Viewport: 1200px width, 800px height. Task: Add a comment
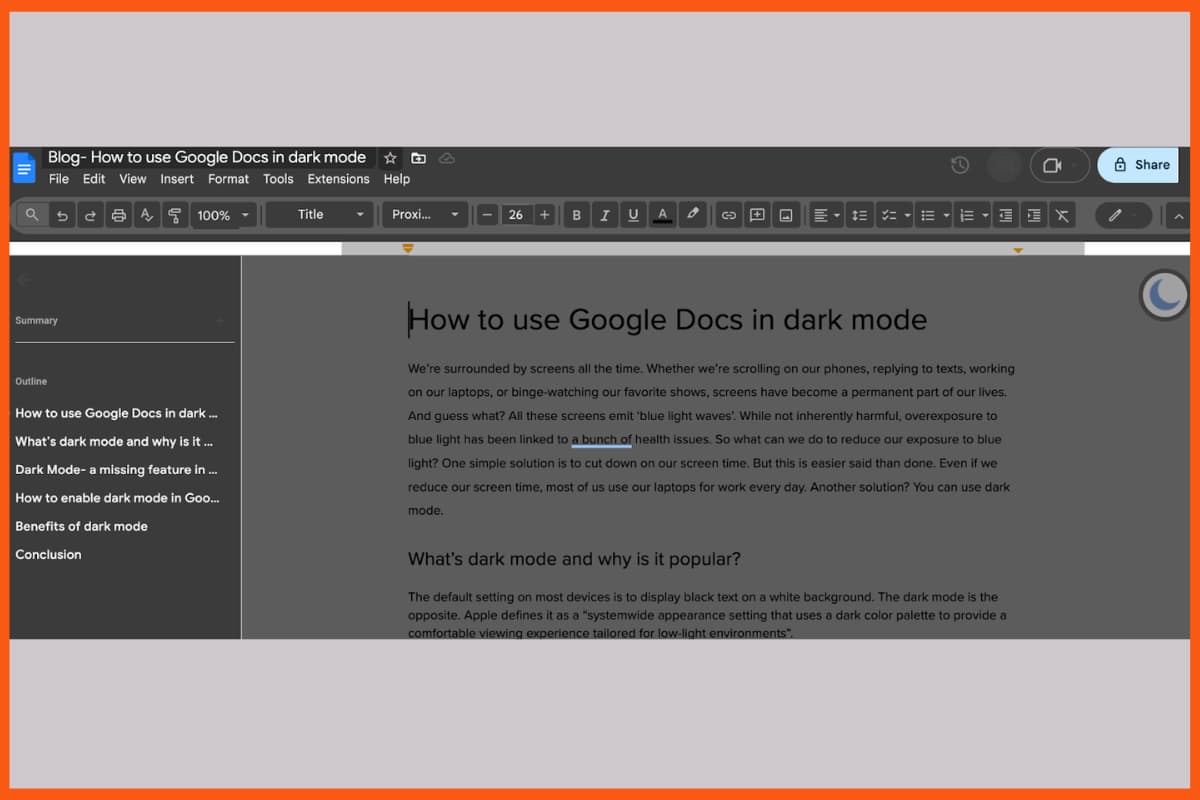click(x=757, y=215)
